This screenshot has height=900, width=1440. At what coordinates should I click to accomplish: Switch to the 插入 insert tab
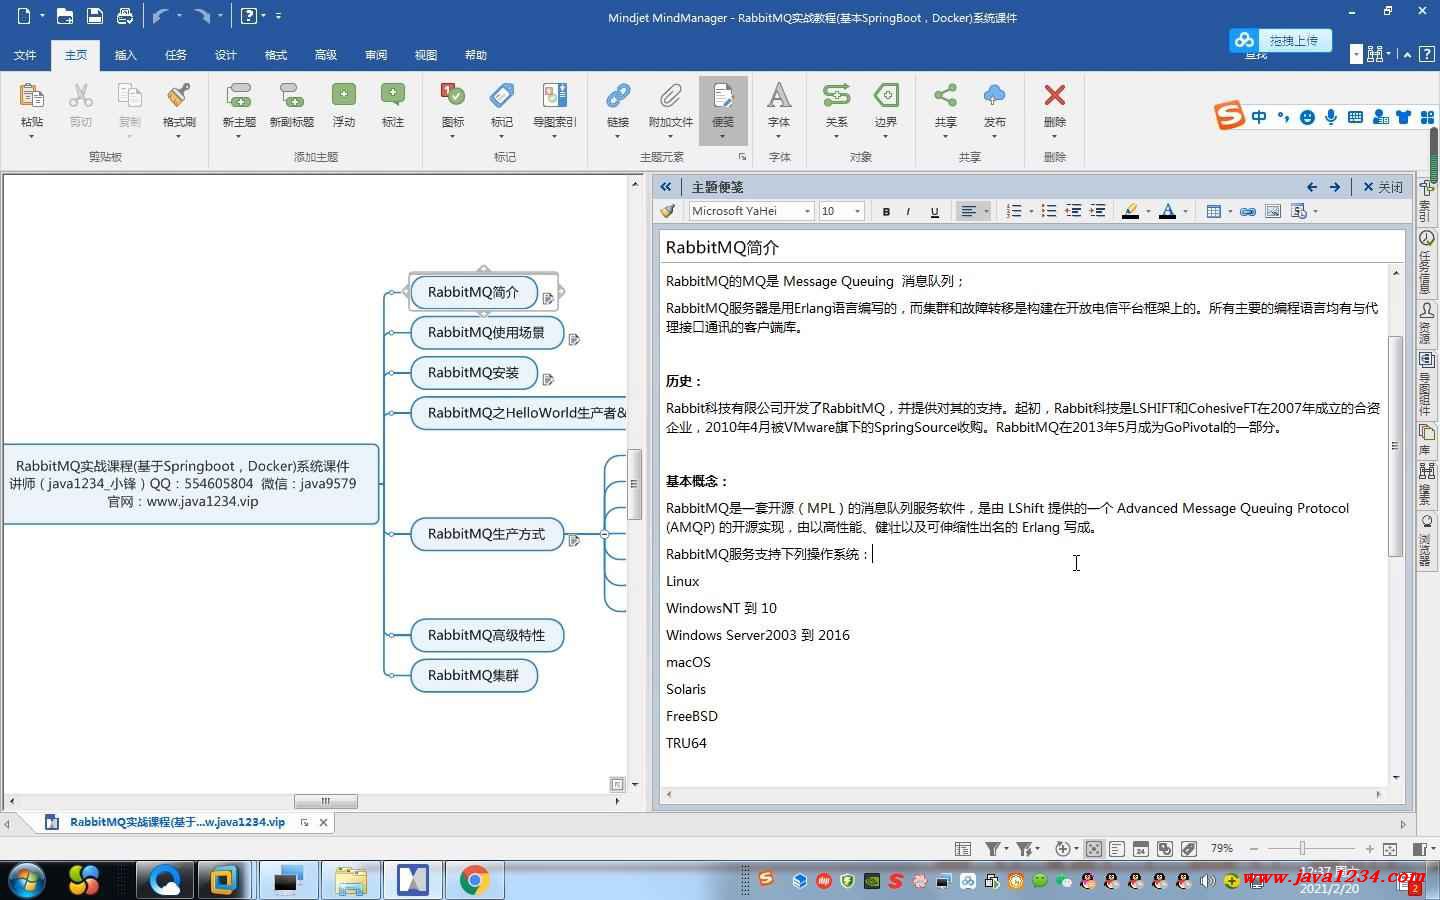[126, 55]
